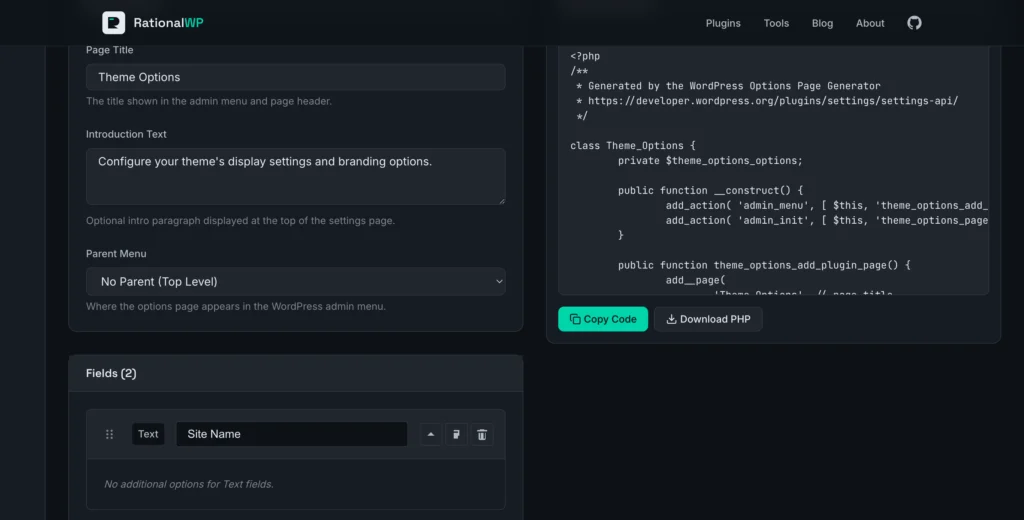The width and height of the screenshot is (1024, 520).
Task: Click the settings-api URL comment line
Action: click(x=767, y=101)
